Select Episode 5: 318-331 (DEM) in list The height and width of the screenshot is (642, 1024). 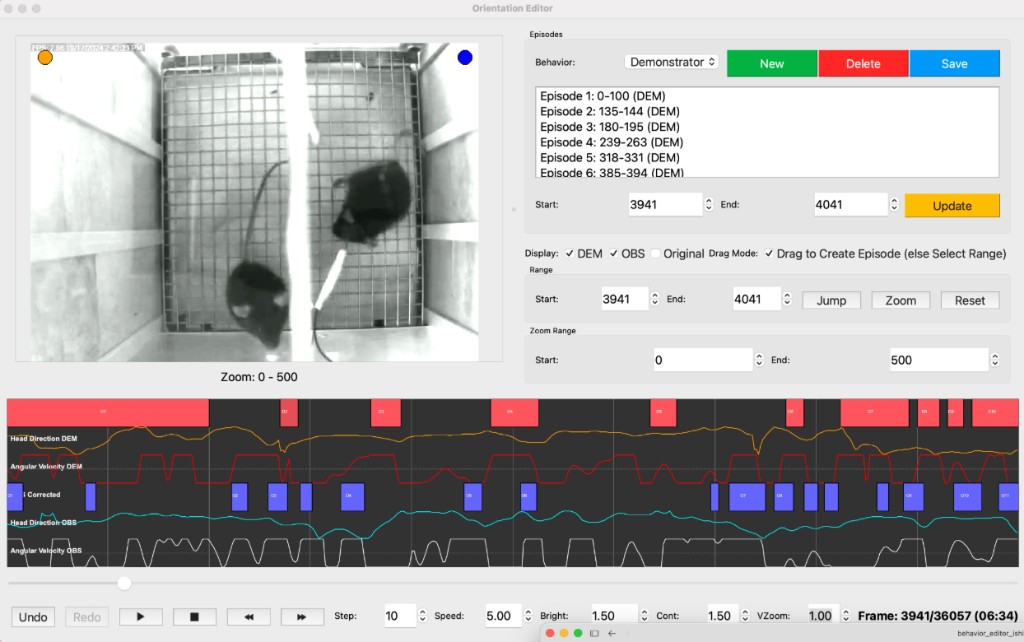point(767,157)
